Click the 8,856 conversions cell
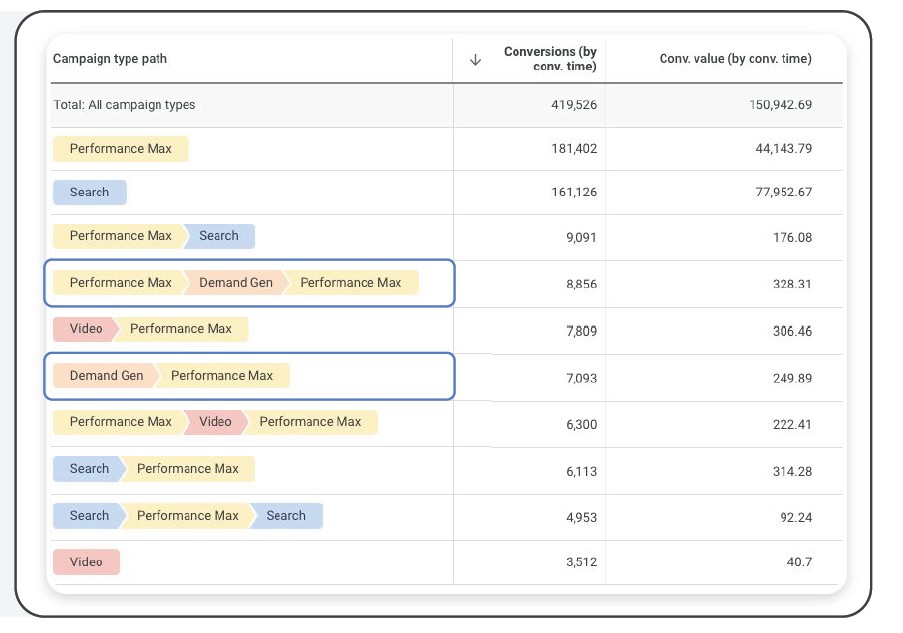The image size is (903, 633). click(x=581, y=284)
